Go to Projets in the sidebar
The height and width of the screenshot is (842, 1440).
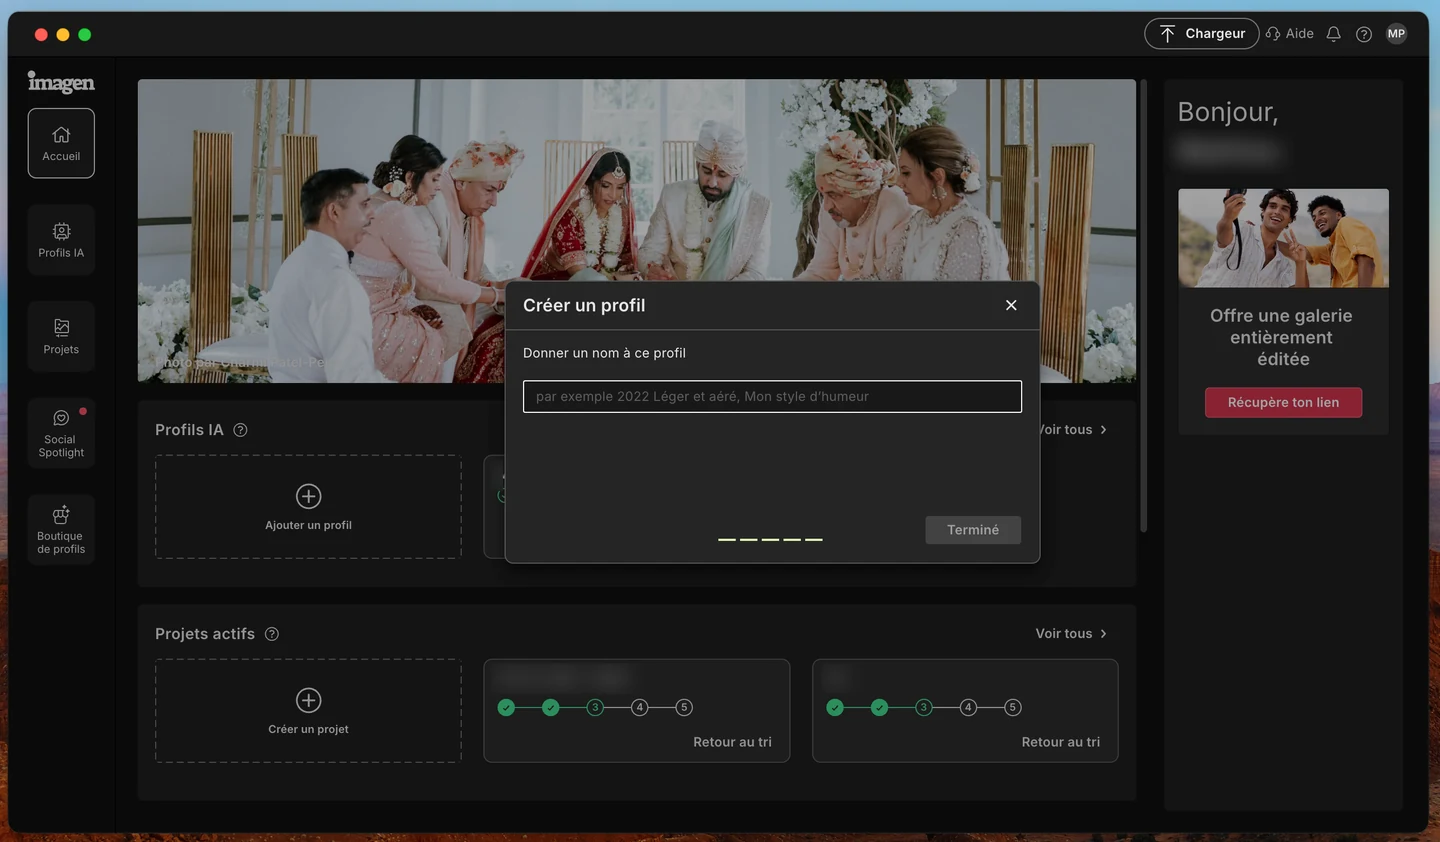click(x=61, y=336)
